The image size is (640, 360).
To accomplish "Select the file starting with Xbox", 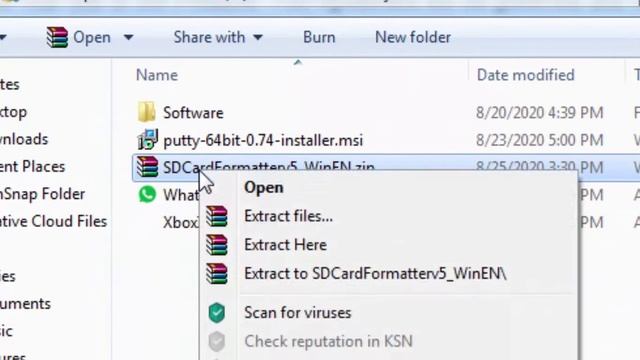I will click(x=180, y=222).
